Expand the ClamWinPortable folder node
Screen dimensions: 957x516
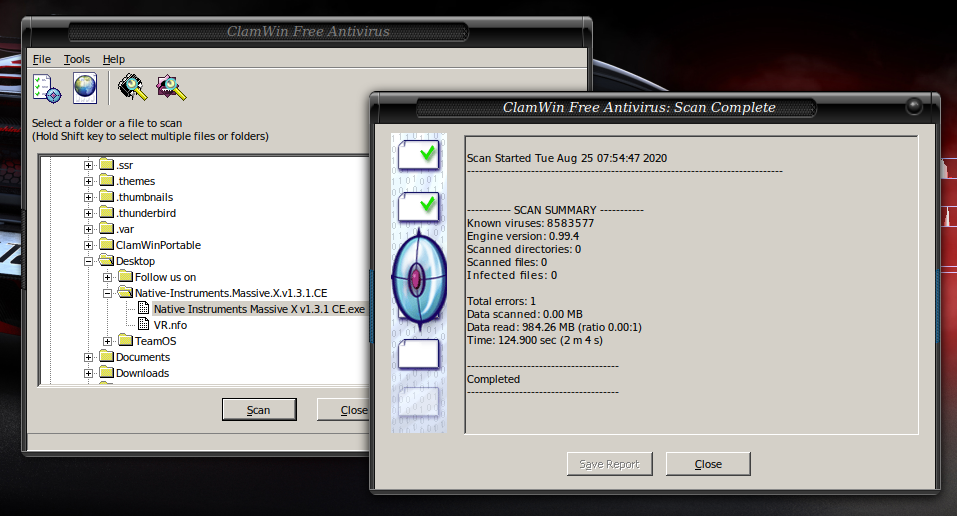click(x=88, y=245)
